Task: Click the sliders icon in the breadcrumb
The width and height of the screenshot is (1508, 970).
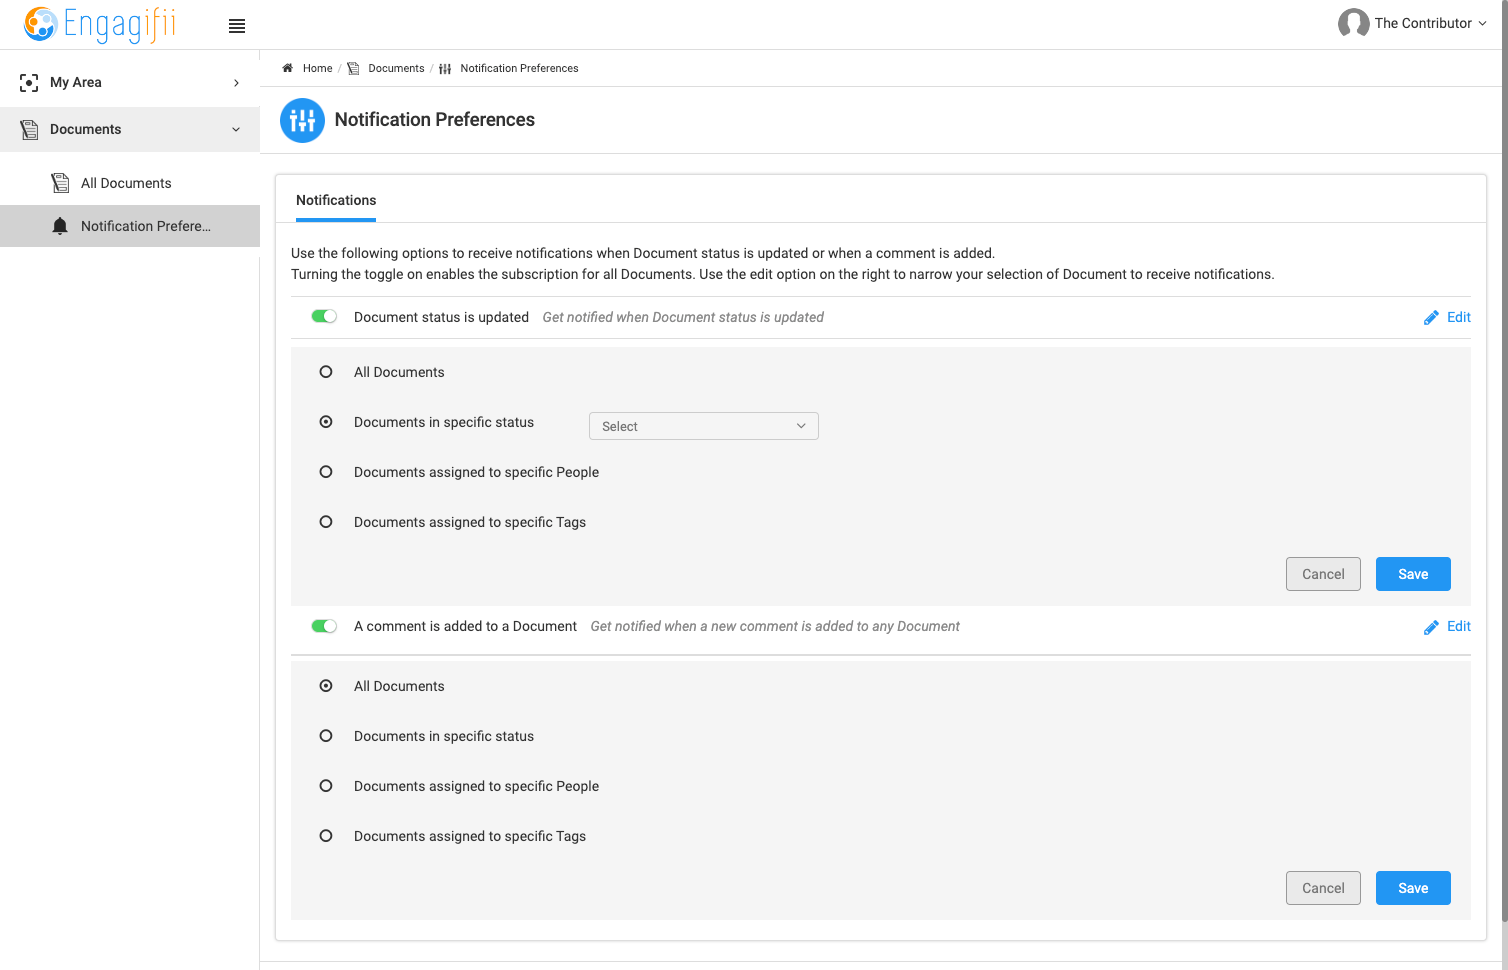Action: [x=445, y=69]
